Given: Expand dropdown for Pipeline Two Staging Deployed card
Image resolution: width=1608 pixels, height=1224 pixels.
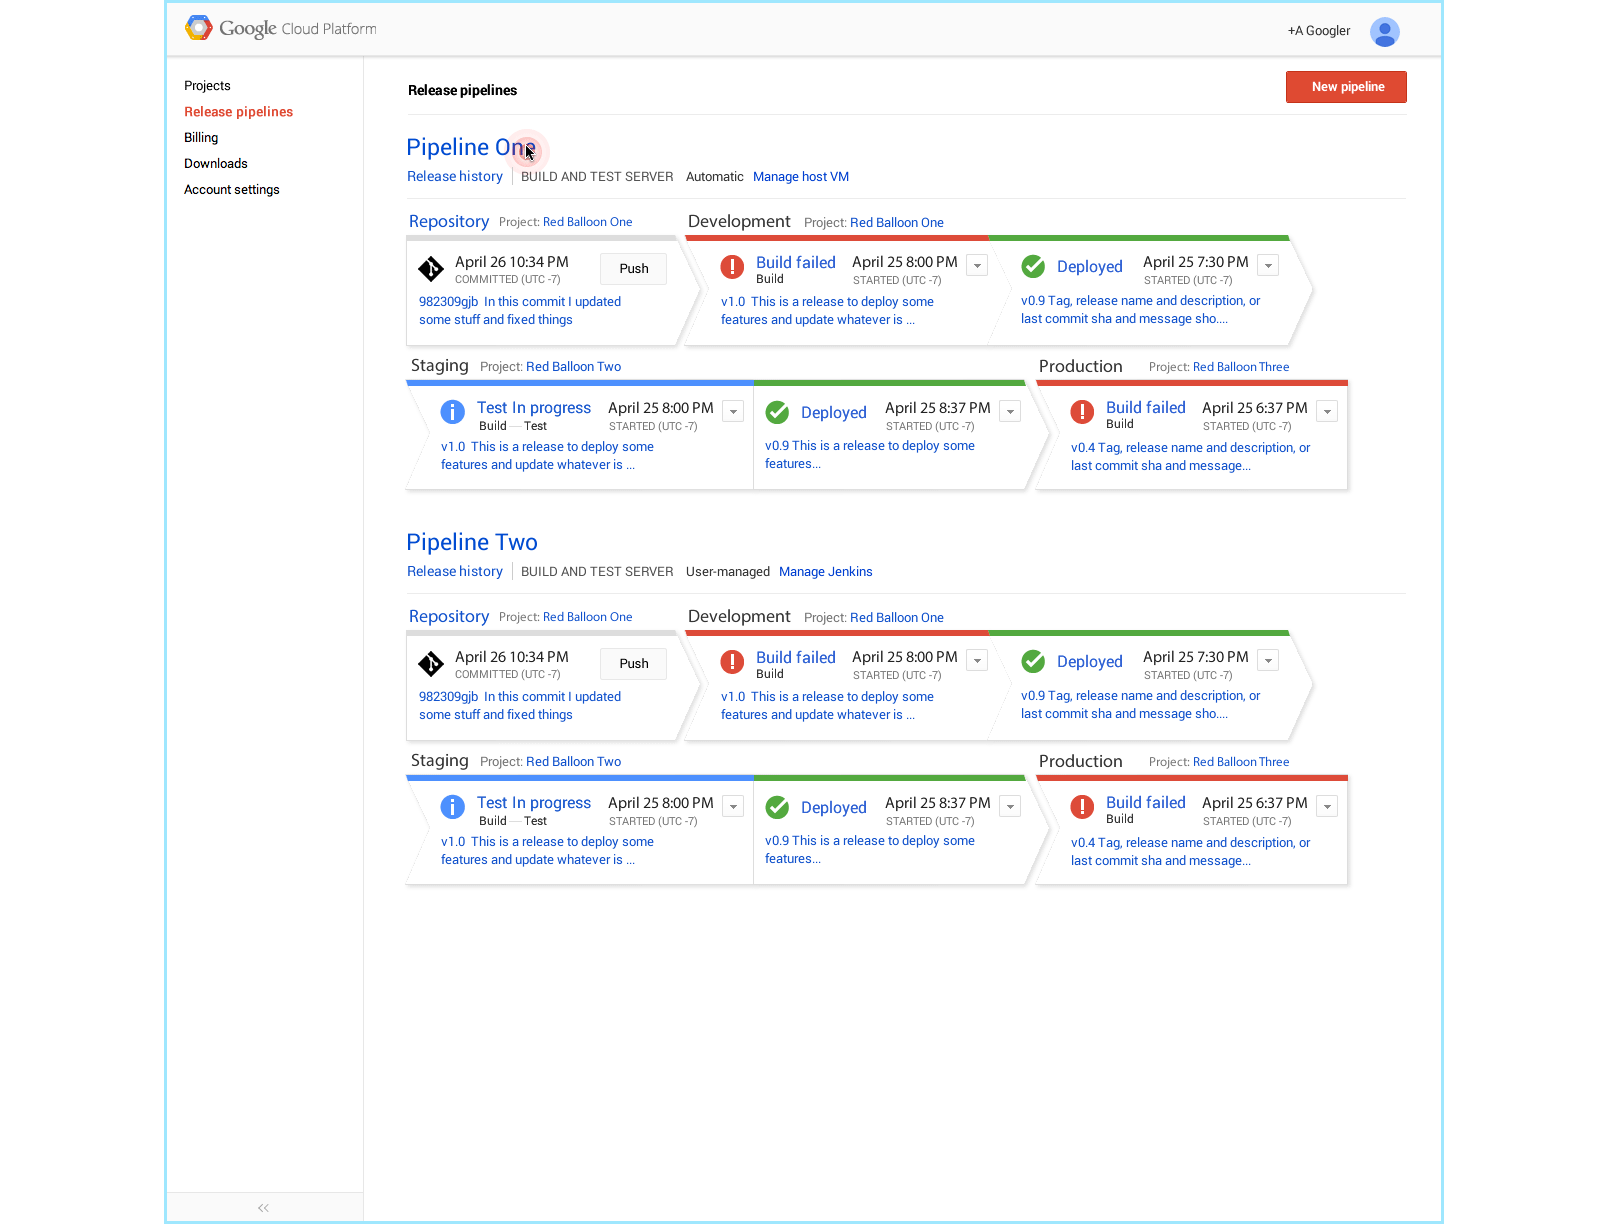Looking at the screenshot, I should point(1011,807).
